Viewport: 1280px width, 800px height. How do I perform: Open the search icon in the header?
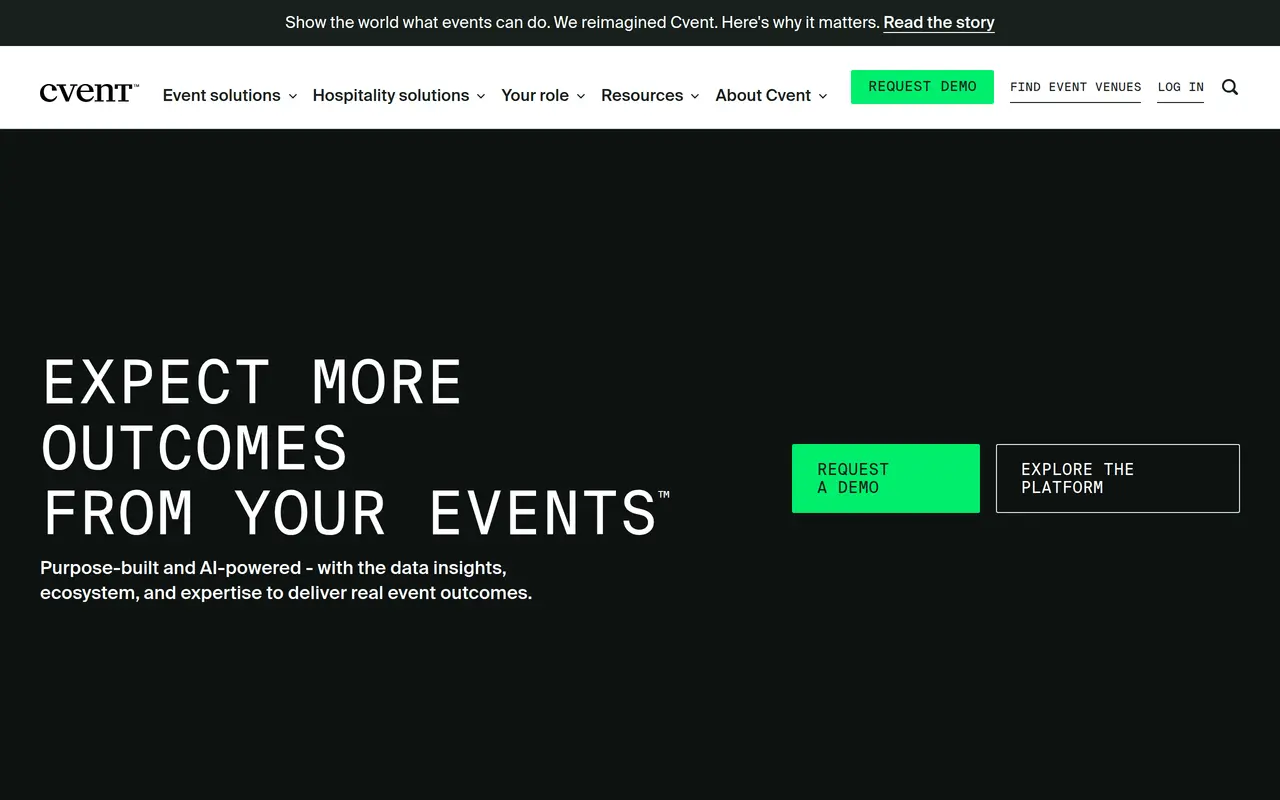(1230, 87)
